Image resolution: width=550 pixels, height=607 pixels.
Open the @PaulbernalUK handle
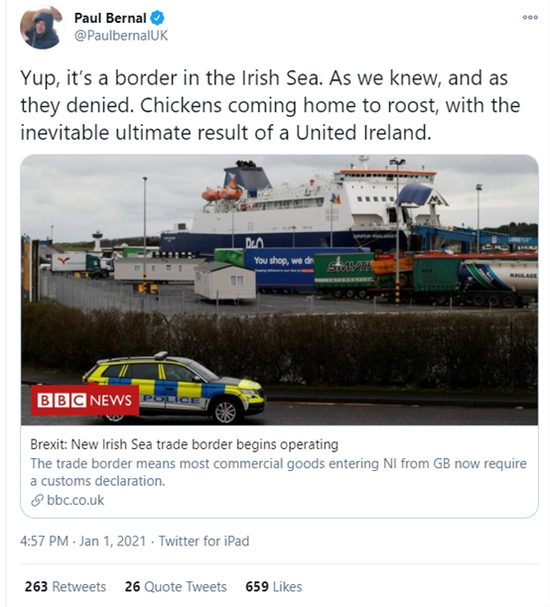121,36
